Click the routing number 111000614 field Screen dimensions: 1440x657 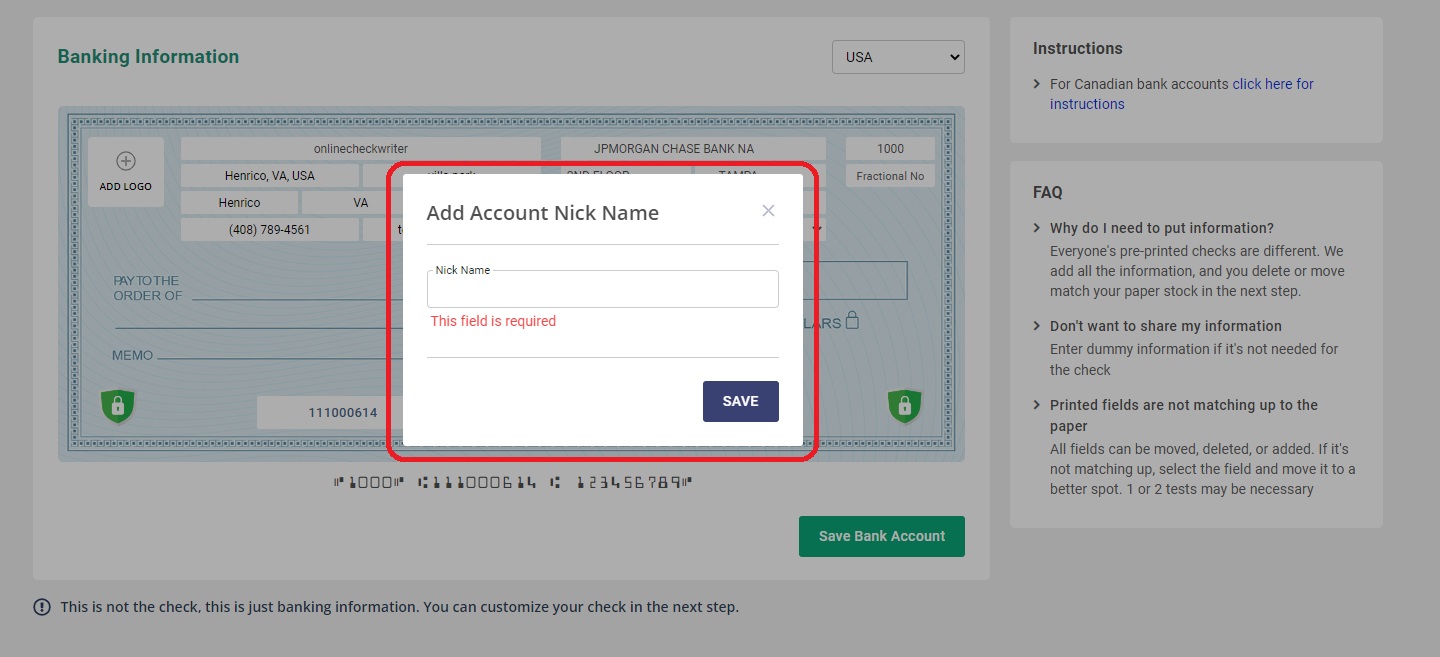pyautogui.click(x=330, y=413)
